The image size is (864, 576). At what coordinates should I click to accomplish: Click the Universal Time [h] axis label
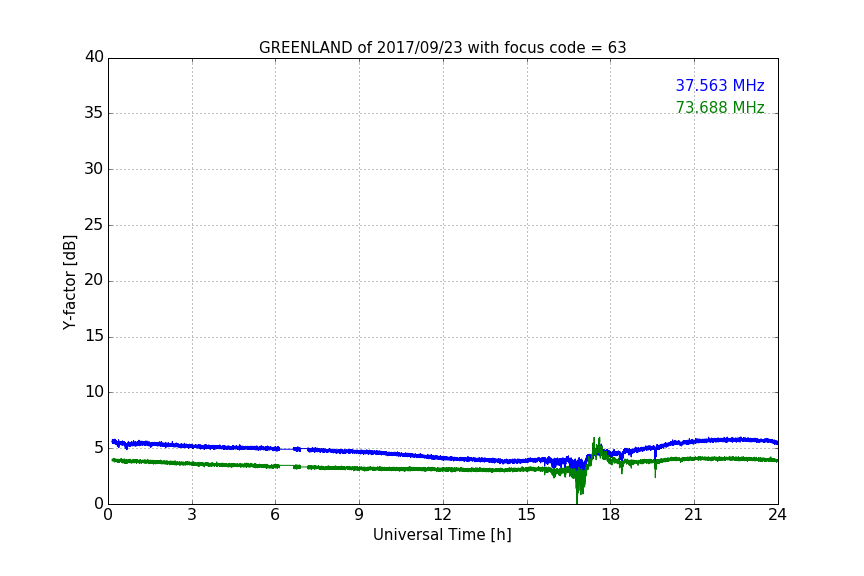click(x=442, y=535)
